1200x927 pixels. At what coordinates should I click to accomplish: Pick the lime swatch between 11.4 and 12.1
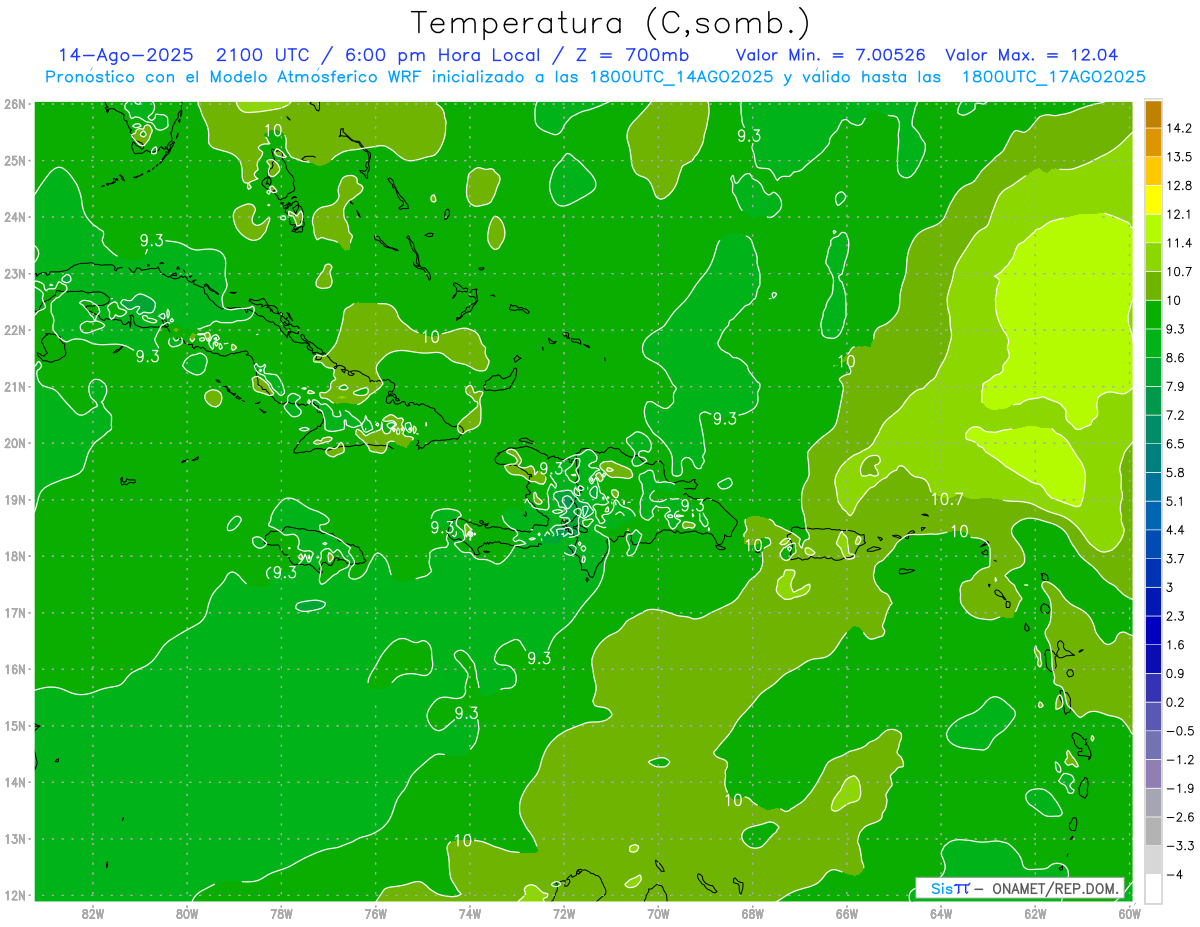click(1153, 229)
